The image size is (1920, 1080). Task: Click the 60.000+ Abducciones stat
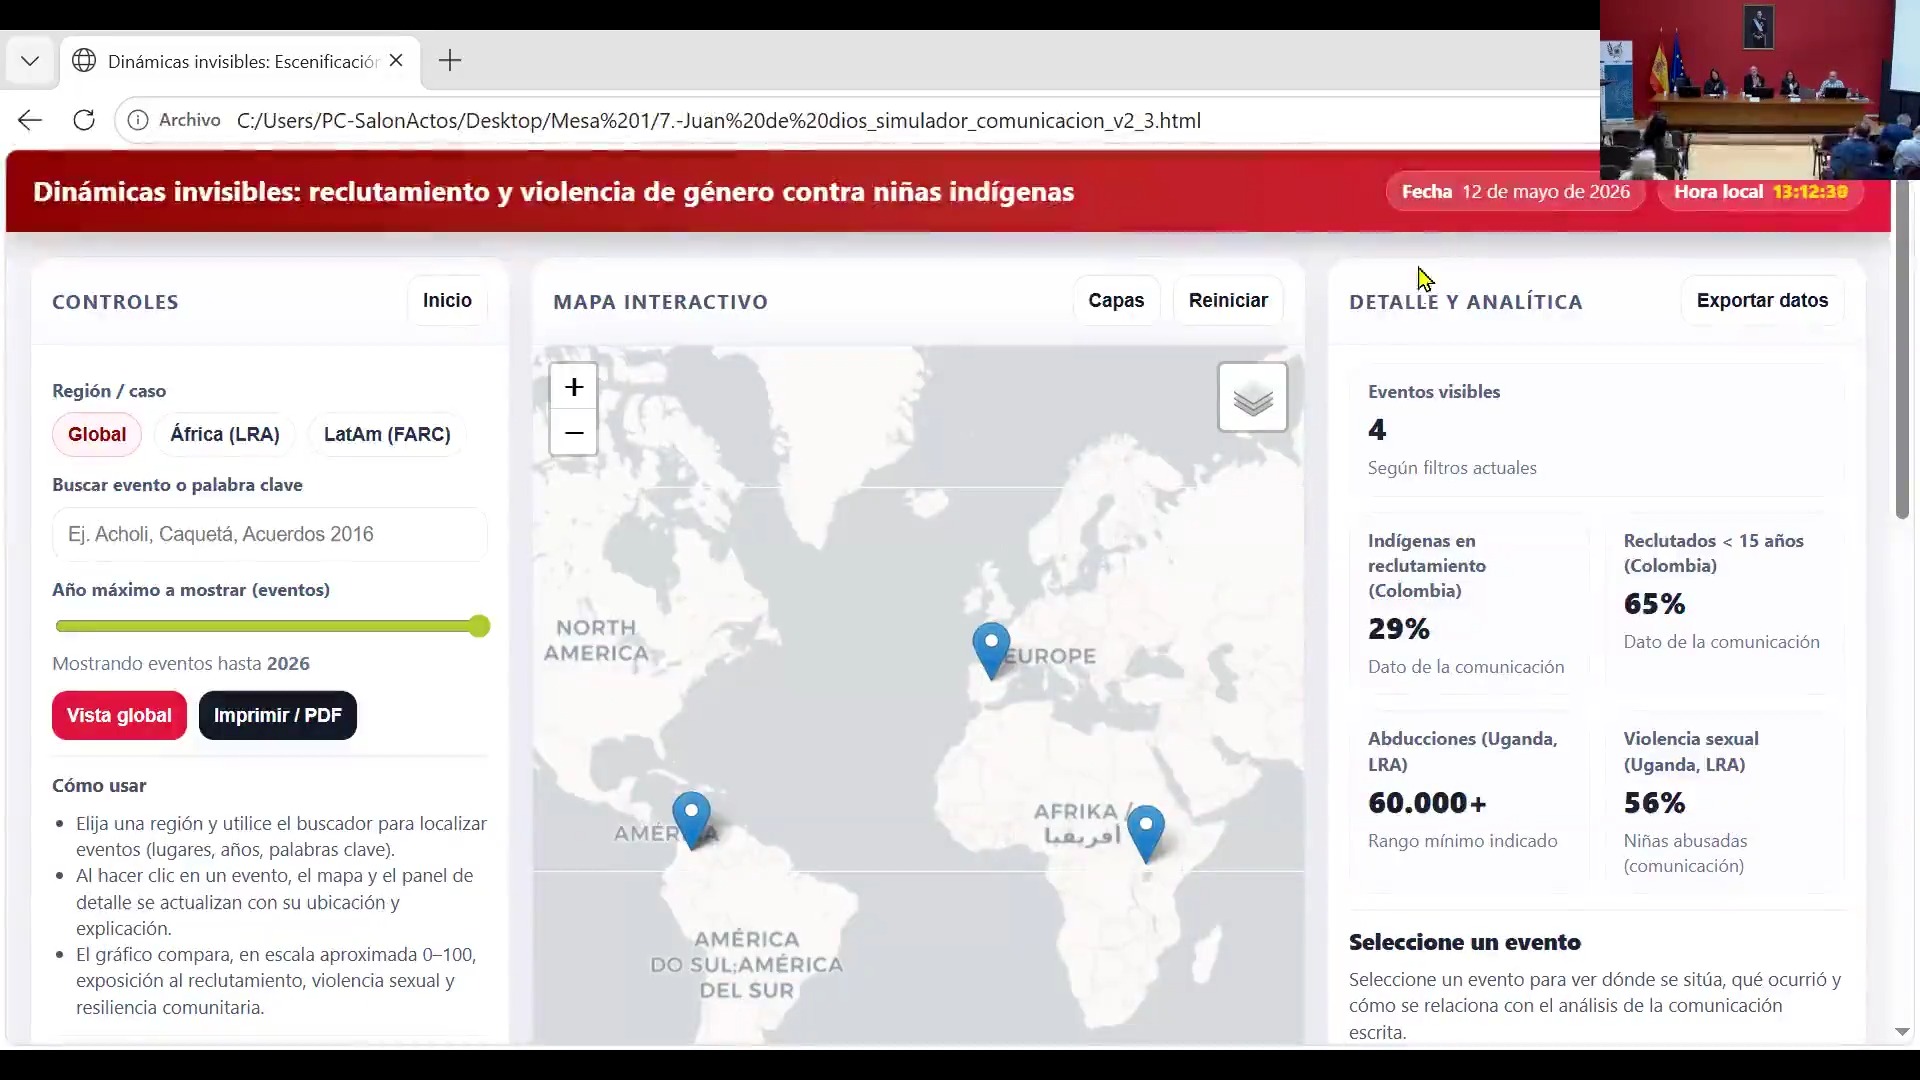(1427, 803)
